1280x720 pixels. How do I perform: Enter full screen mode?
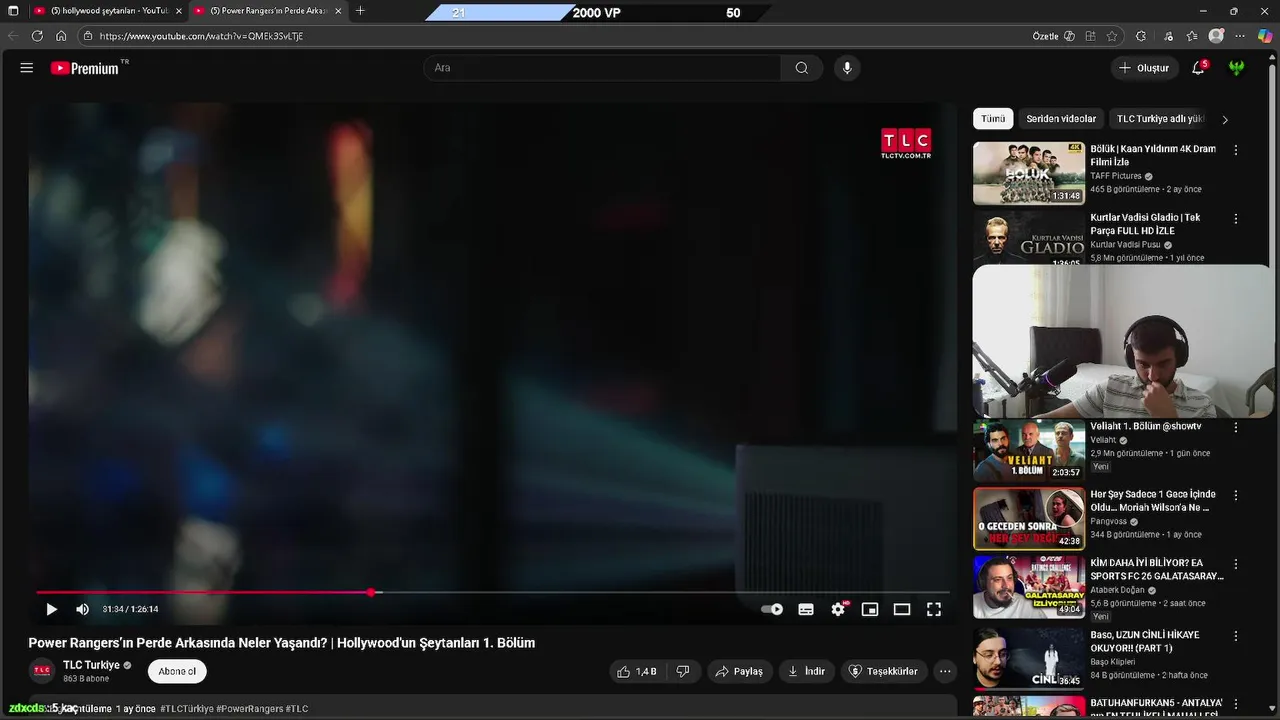tap(934, 609)
